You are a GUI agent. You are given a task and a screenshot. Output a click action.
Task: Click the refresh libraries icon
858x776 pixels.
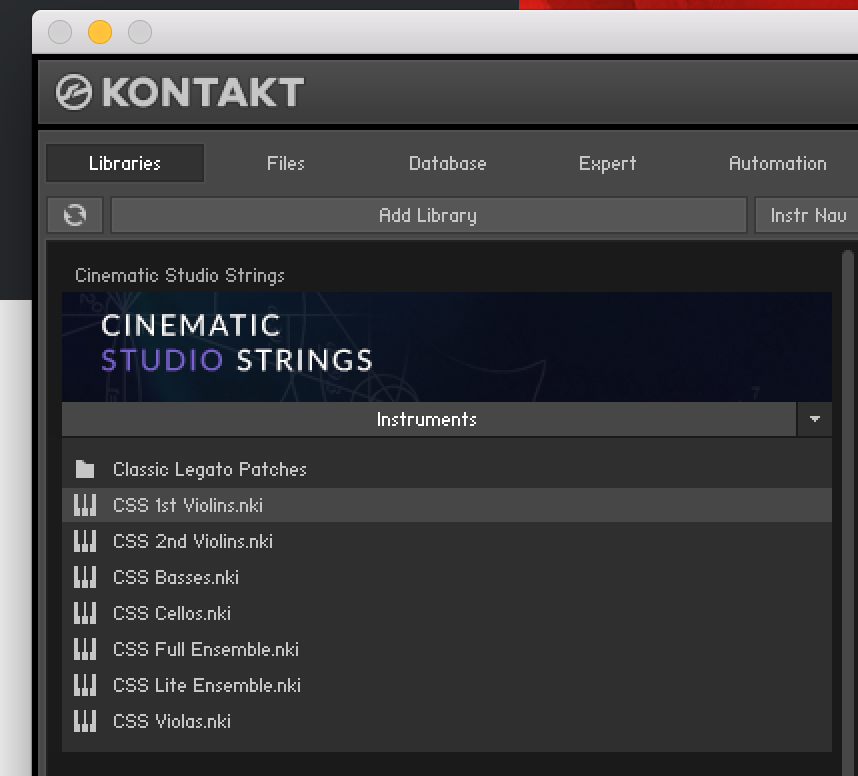[75, 215]
